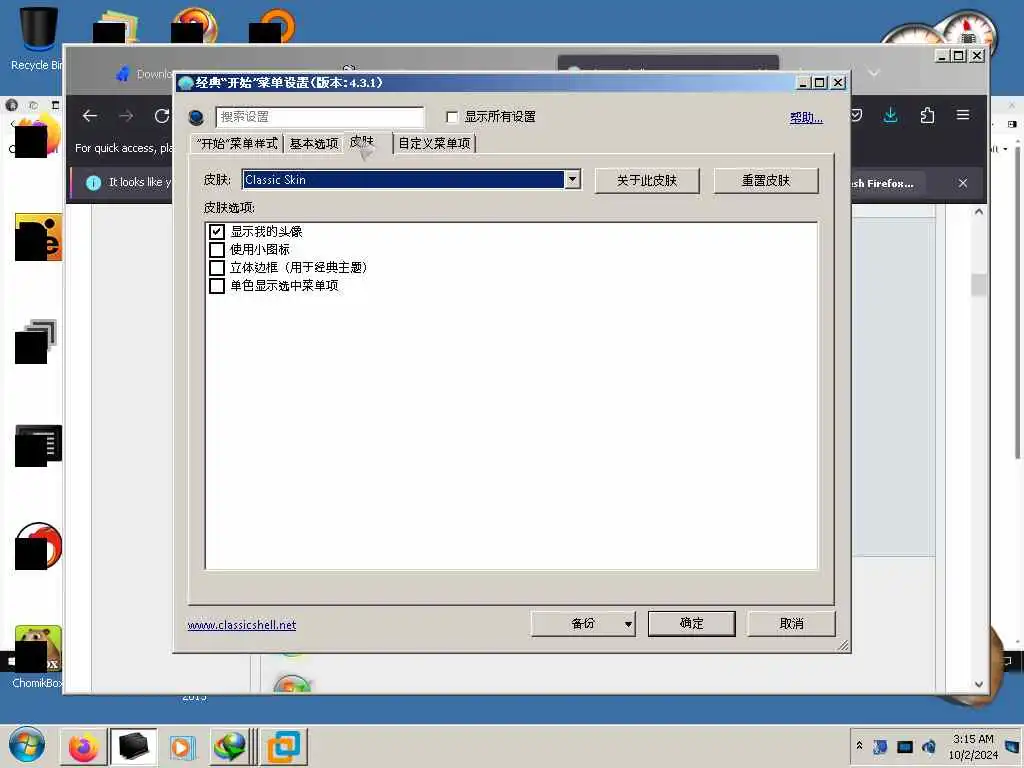Open the 自定义菜单项 tab
Image resolution: width=1024 pixels, height=768 pixels.
tap(434, 144)
